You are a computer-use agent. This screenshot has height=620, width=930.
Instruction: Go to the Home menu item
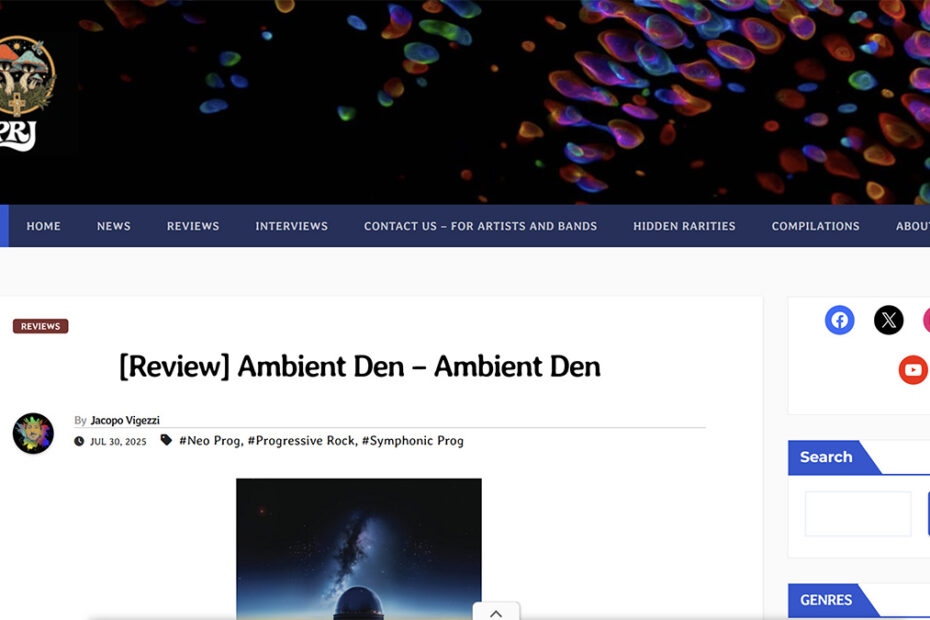click(x=43, y=226)
